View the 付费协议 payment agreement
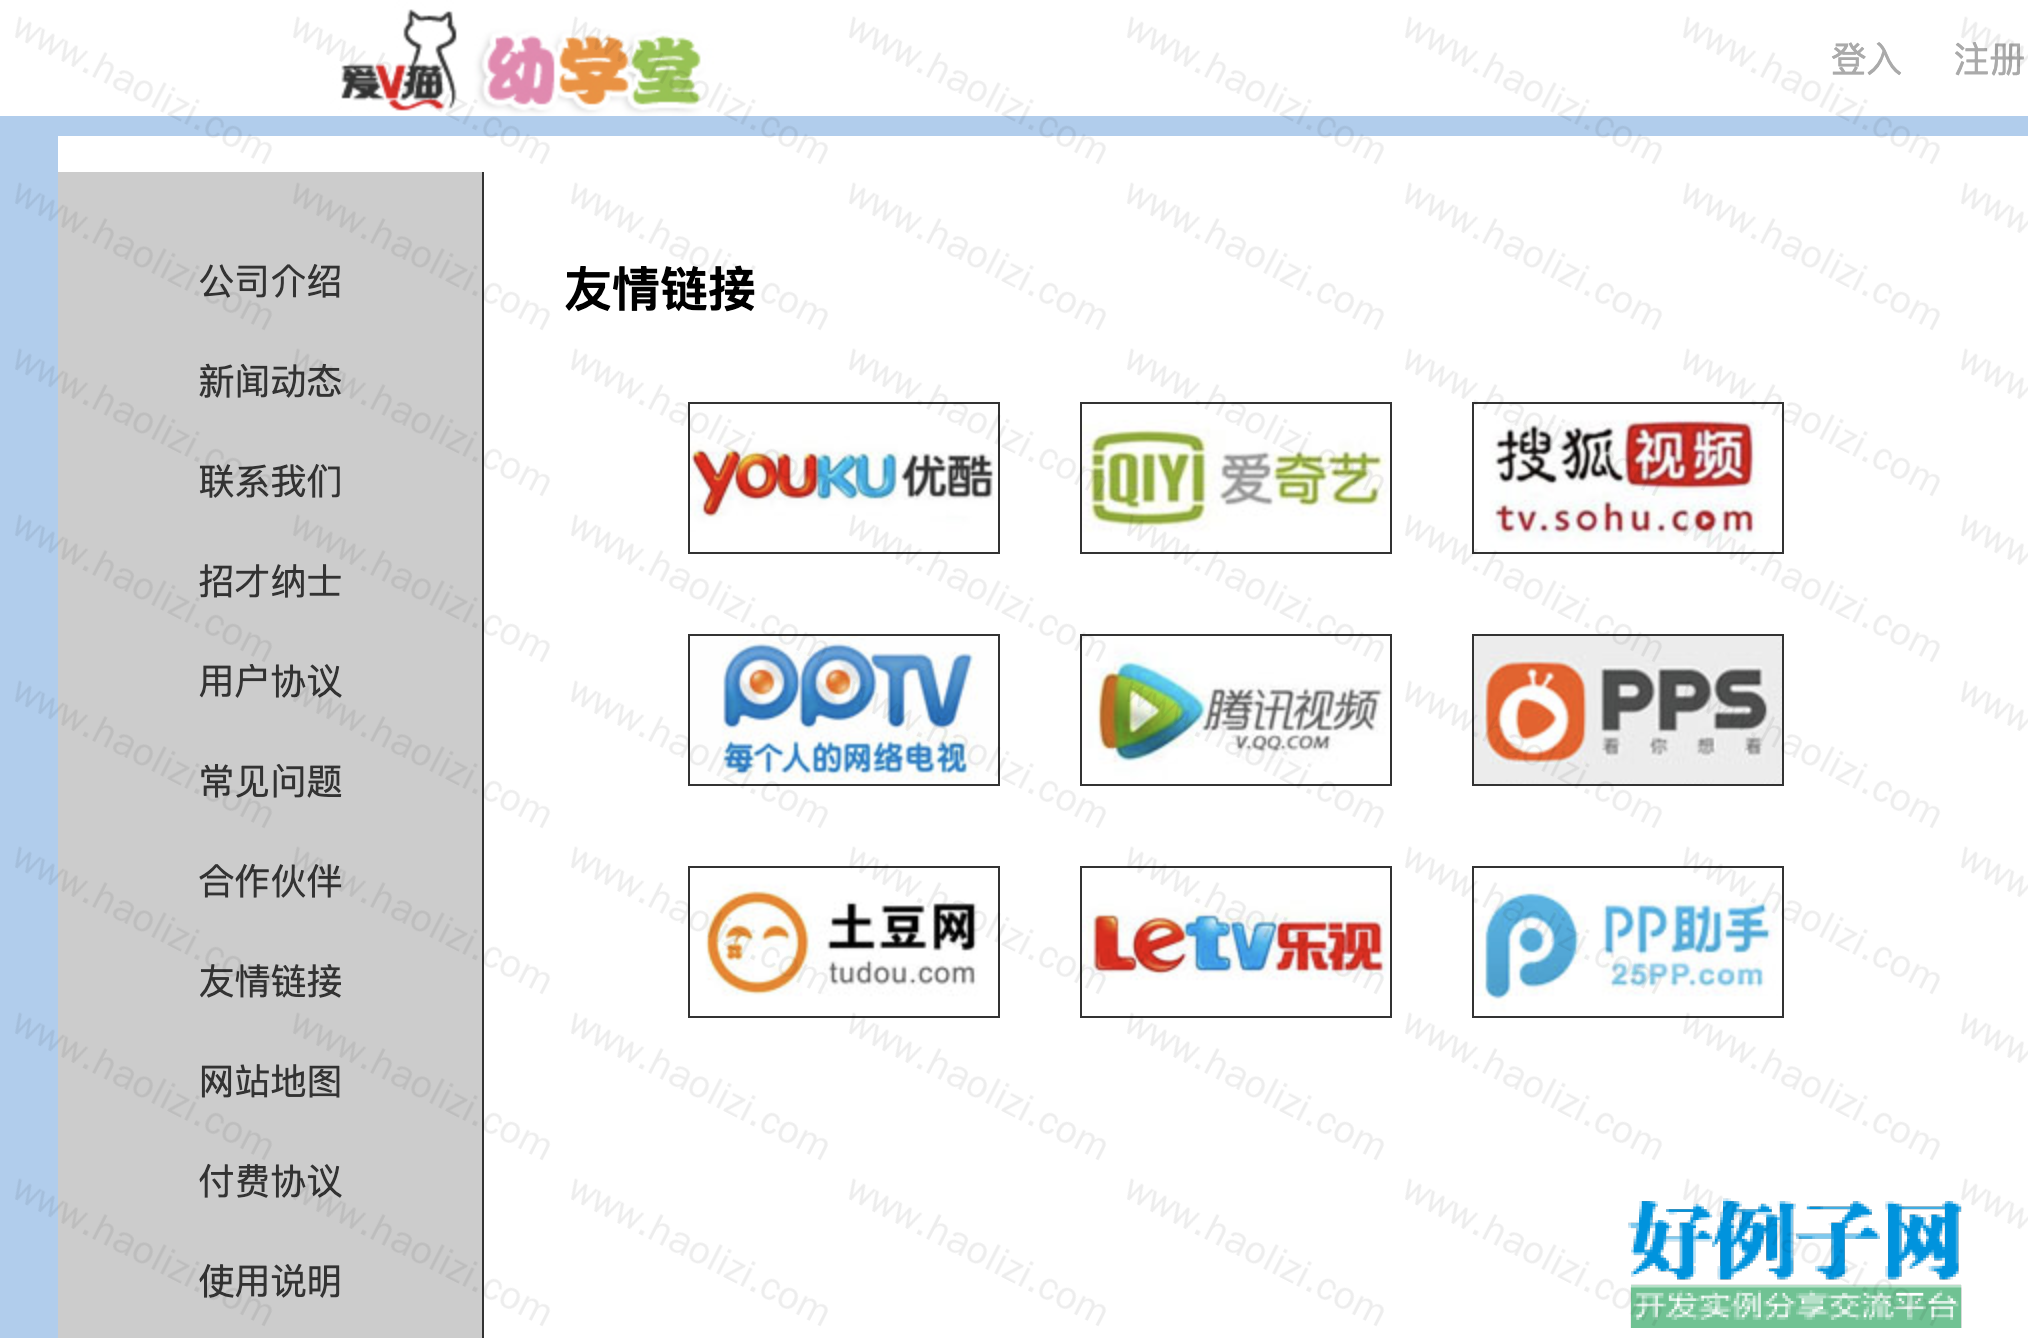Image resolution: width=2028 pixels, height=1338 pixels. coord(270,1181)
